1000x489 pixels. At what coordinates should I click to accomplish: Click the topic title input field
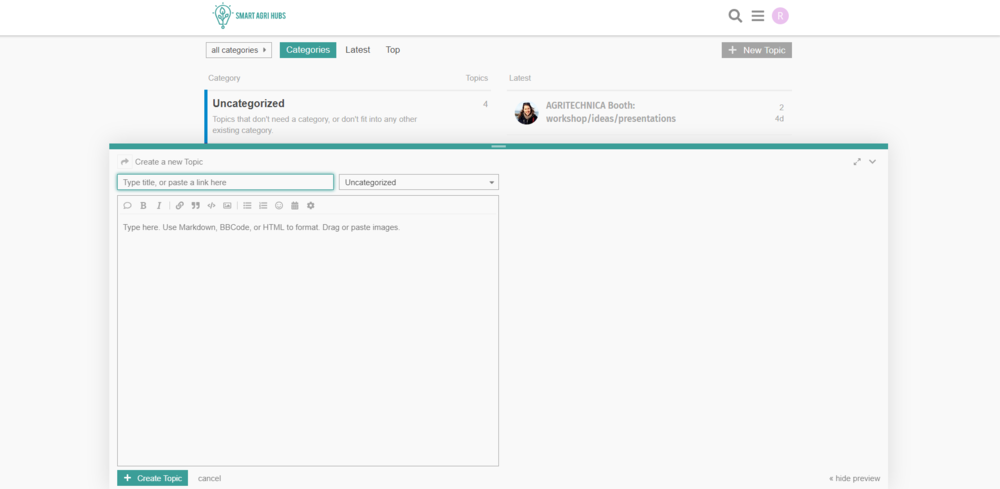[x=225, y=182]
